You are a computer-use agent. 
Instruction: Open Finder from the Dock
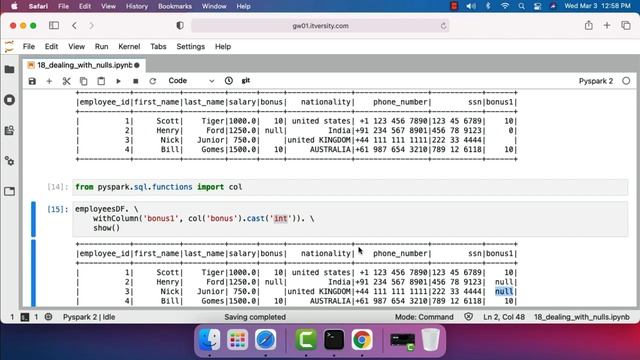tap(210, 340)
